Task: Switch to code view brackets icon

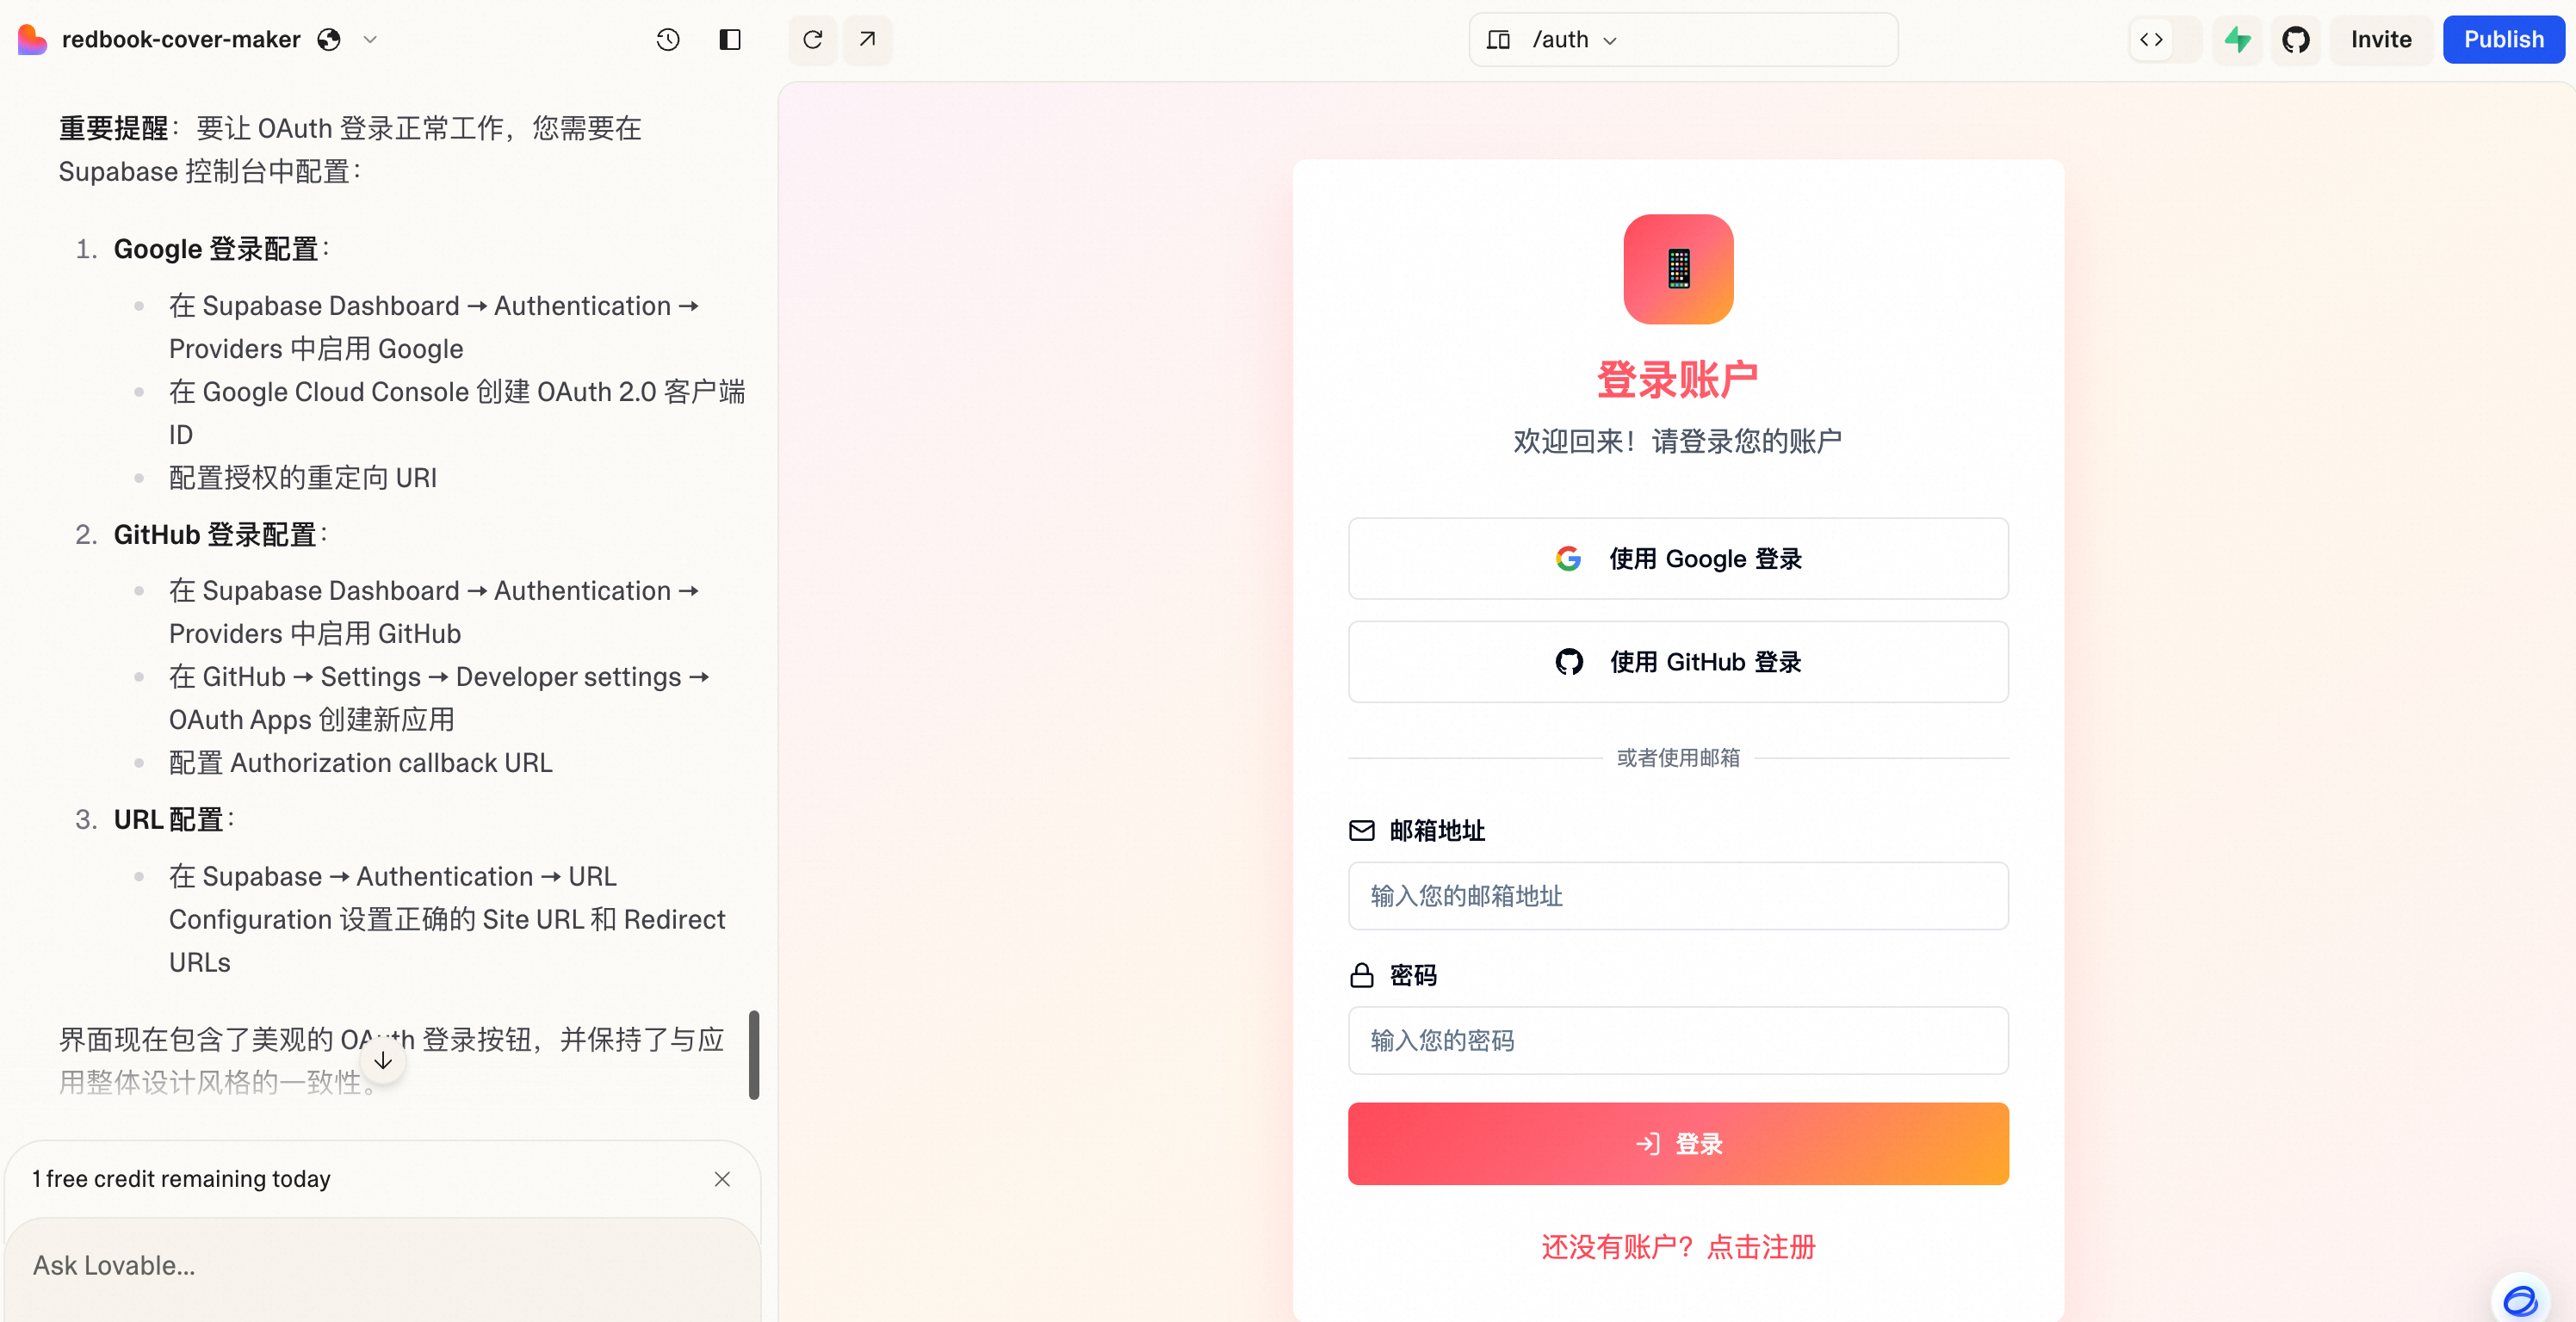Action: coord(2151,40)
